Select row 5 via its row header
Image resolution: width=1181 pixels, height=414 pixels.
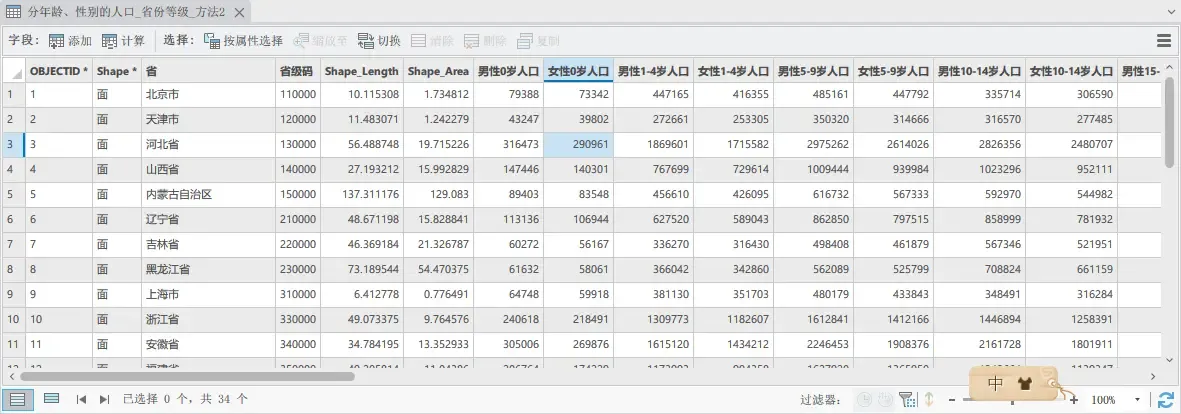coord(13,194)
